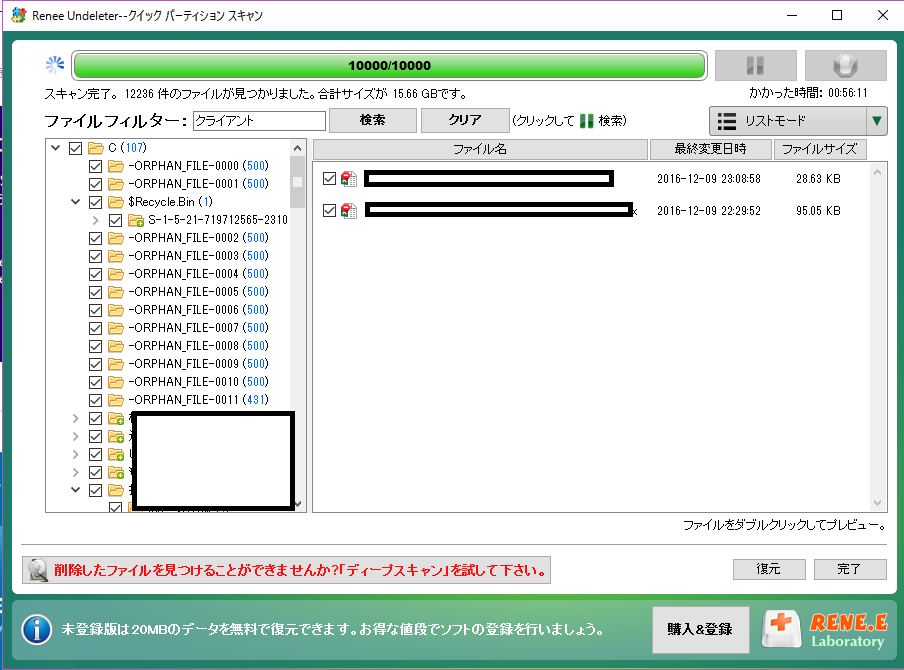Click the 95.05 KB size cell
The width and height of the screenshot is (904, 670).
tap(818, 210)
